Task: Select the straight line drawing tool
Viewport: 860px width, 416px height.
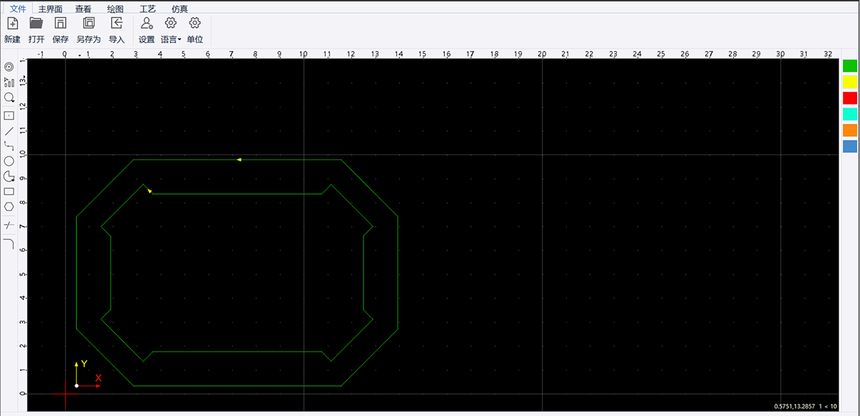Action: tap(9, 131)
